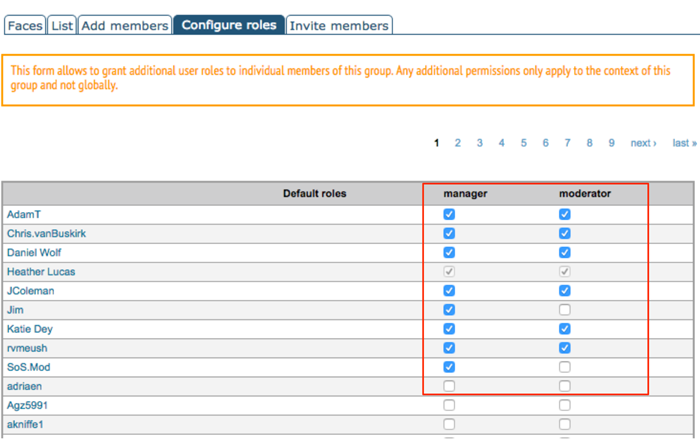This screenshot has height=439, width=700.
Task: Check manager checkbox for Agz5991
Action: [449, 405]
